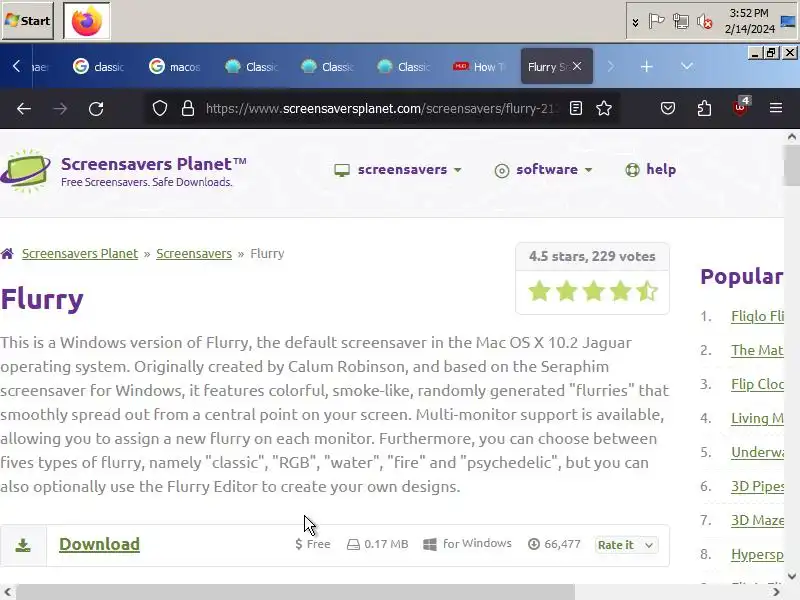Click the third rating star
Image resolution: width=800 pixels, height=600 pixels.
[x=593, y=291]
